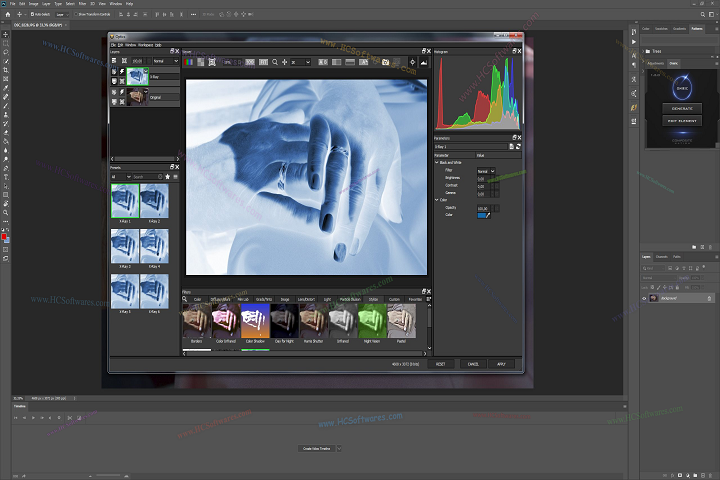Screen dimensions: 720x480
Task: Open the Filter Normal dropdown in Parameters
Action: [x=486, y=171]
